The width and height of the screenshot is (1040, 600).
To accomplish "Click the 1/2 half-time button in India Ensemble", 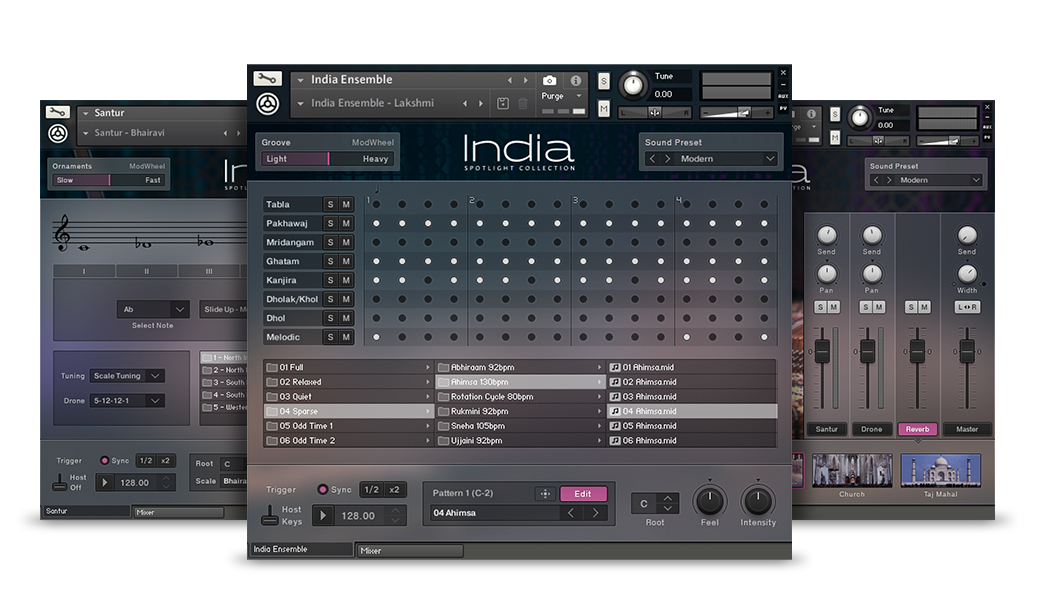I will [x=371, y=489].
